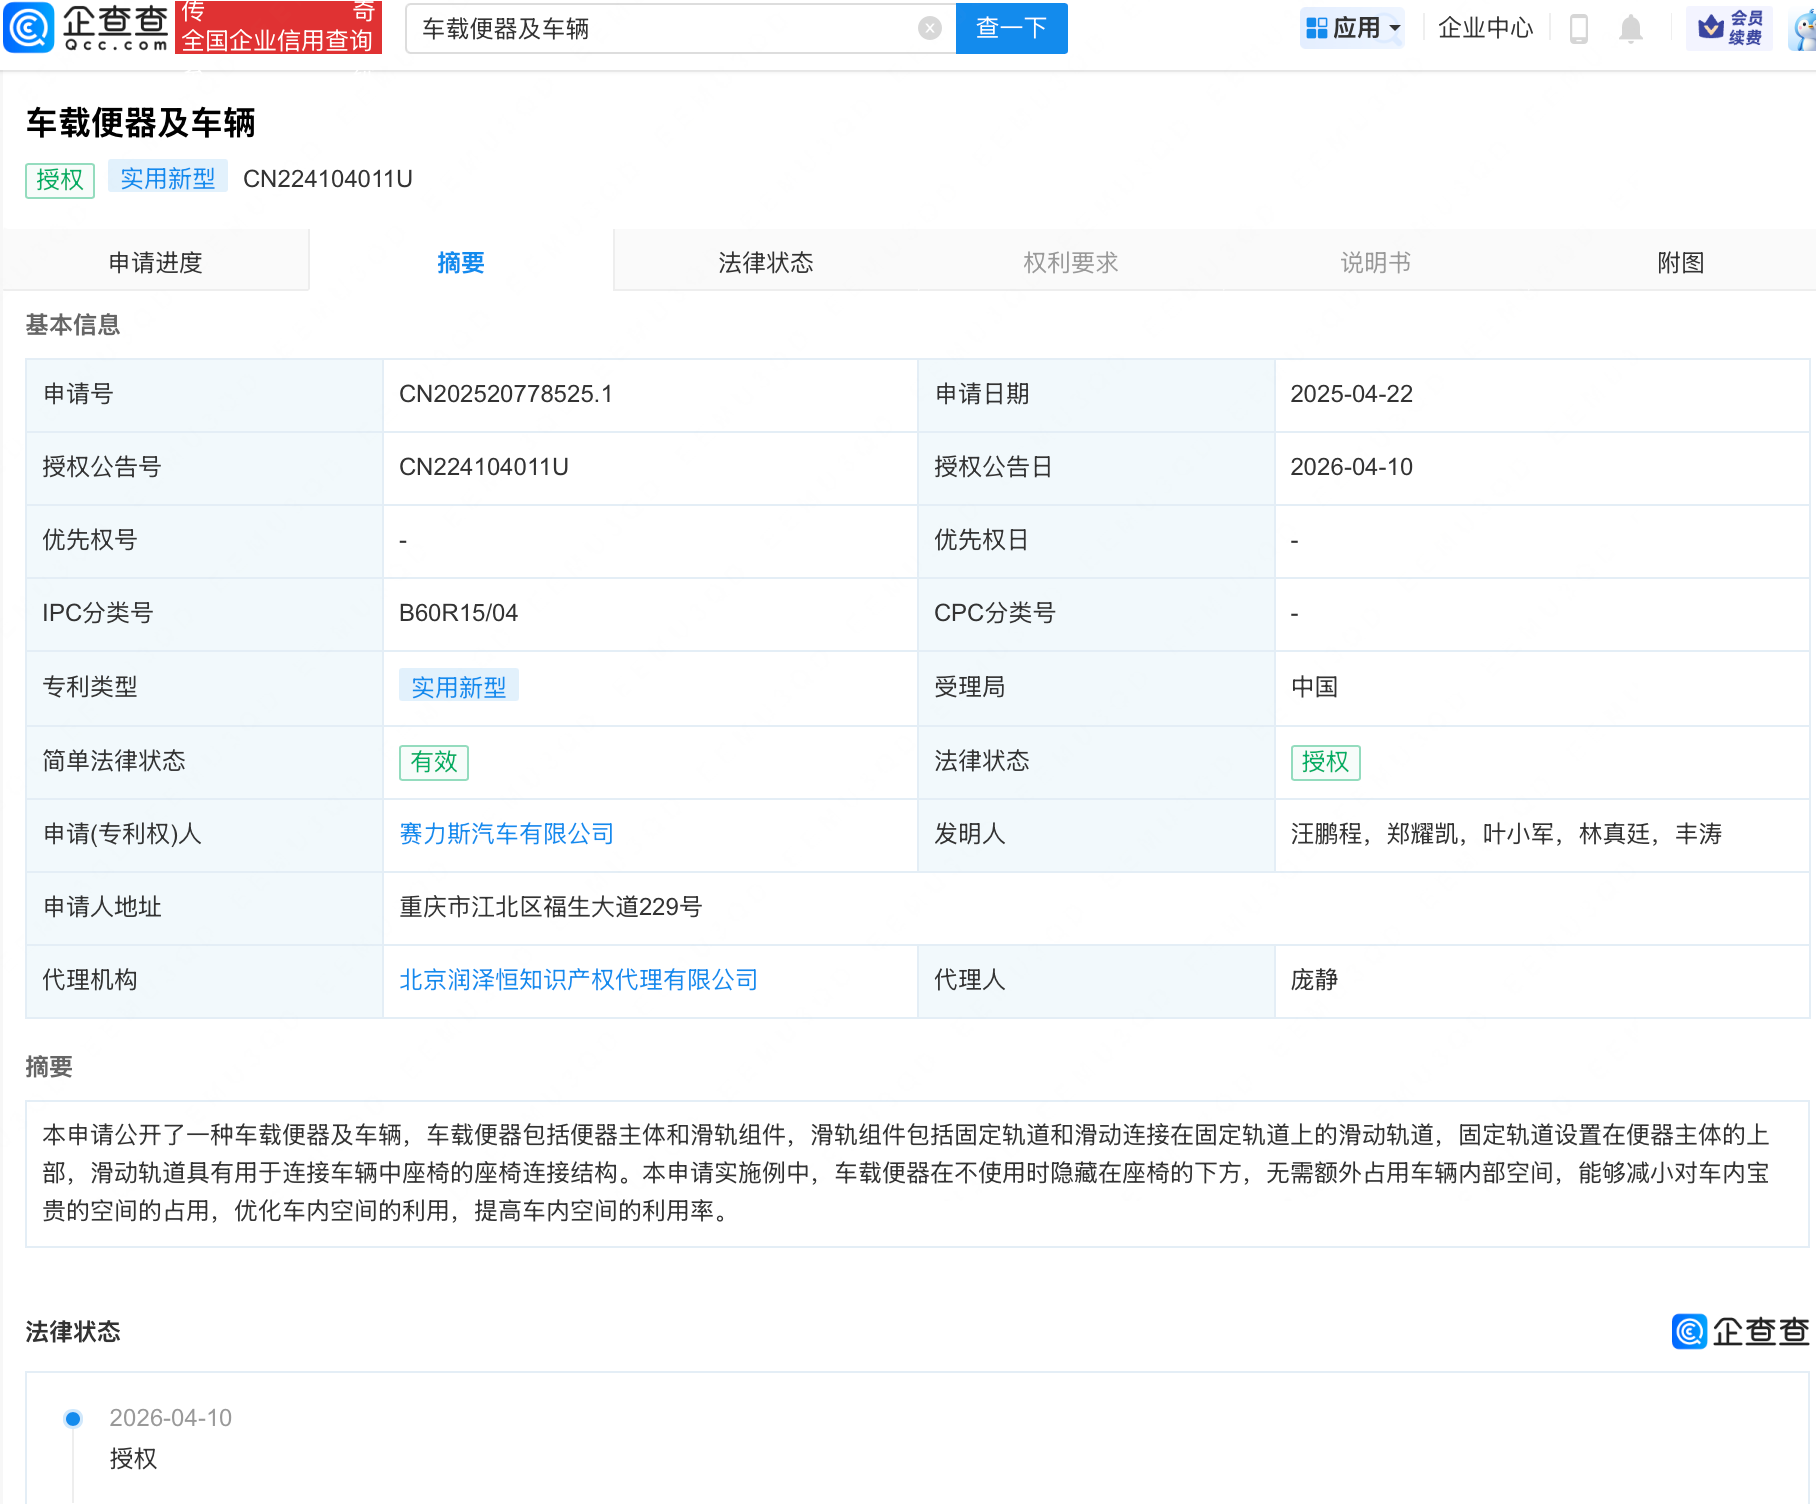Click the 企查查 logo in the top left
The width and height of the screenshot is (1816, 1504).
[85, 27]
